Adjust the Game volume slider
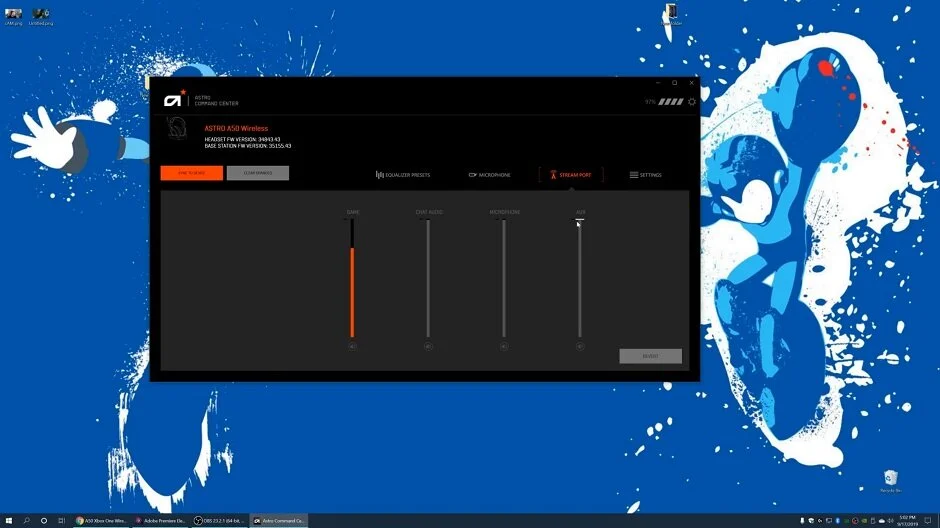This screenshot has width=940, height=528. [x=352, y=278]
